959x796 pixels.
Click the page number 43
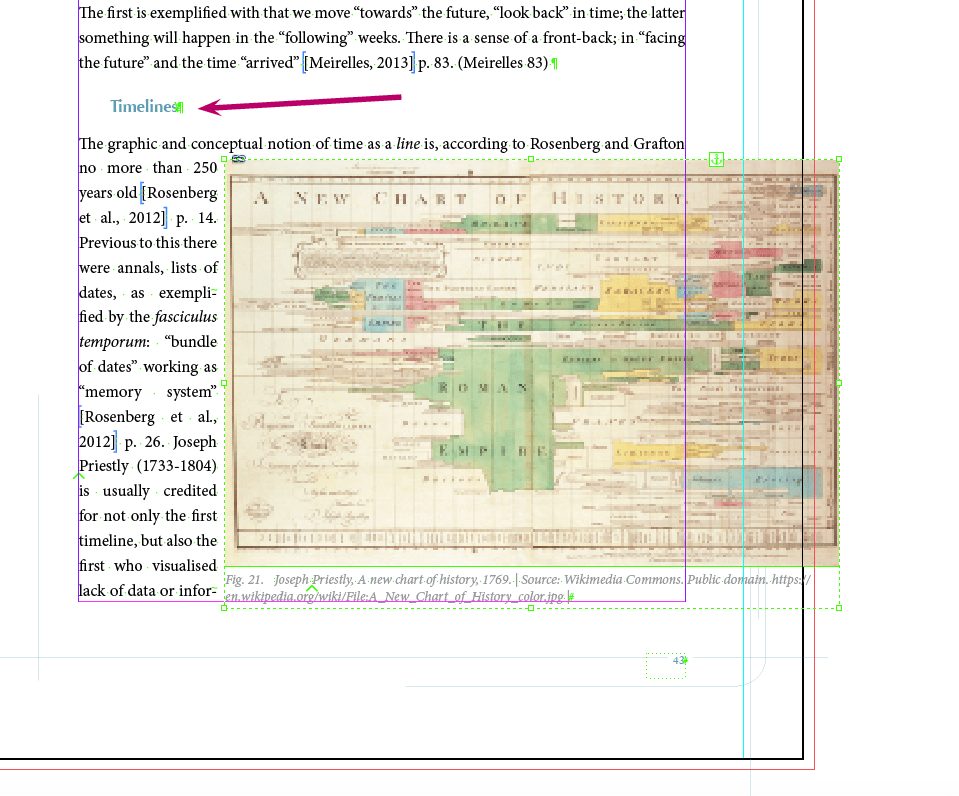(678, 660)
